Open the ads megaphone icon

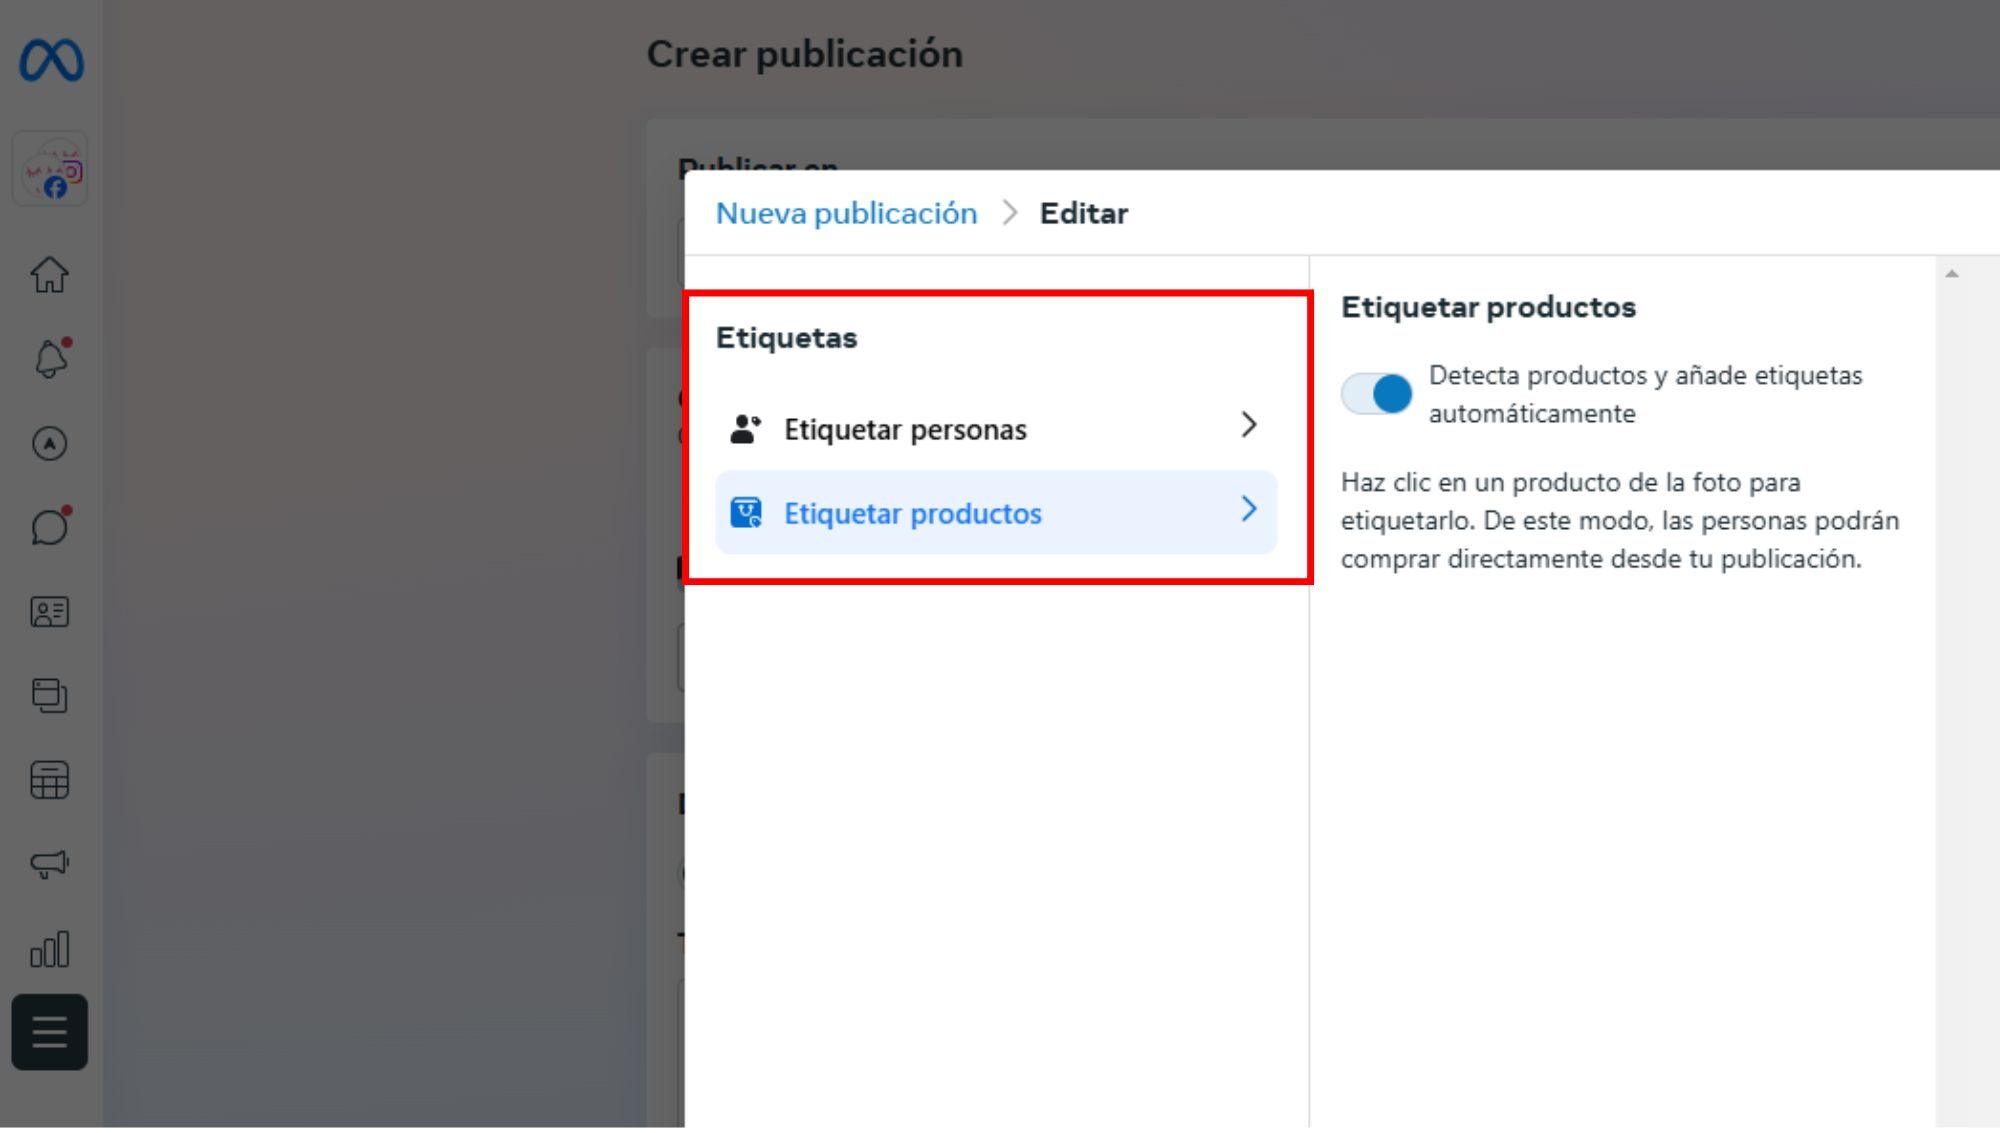coord(49,864)
